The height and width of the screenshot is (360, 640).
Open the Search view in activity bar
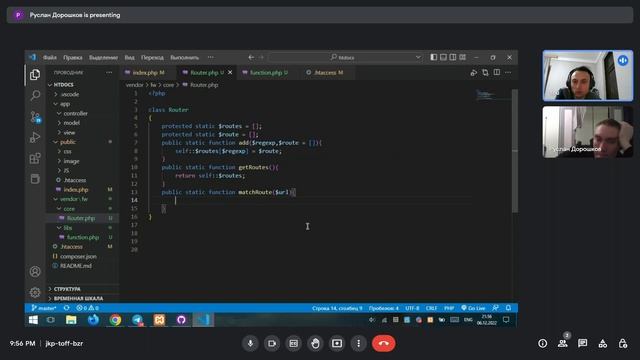(35, 96)
